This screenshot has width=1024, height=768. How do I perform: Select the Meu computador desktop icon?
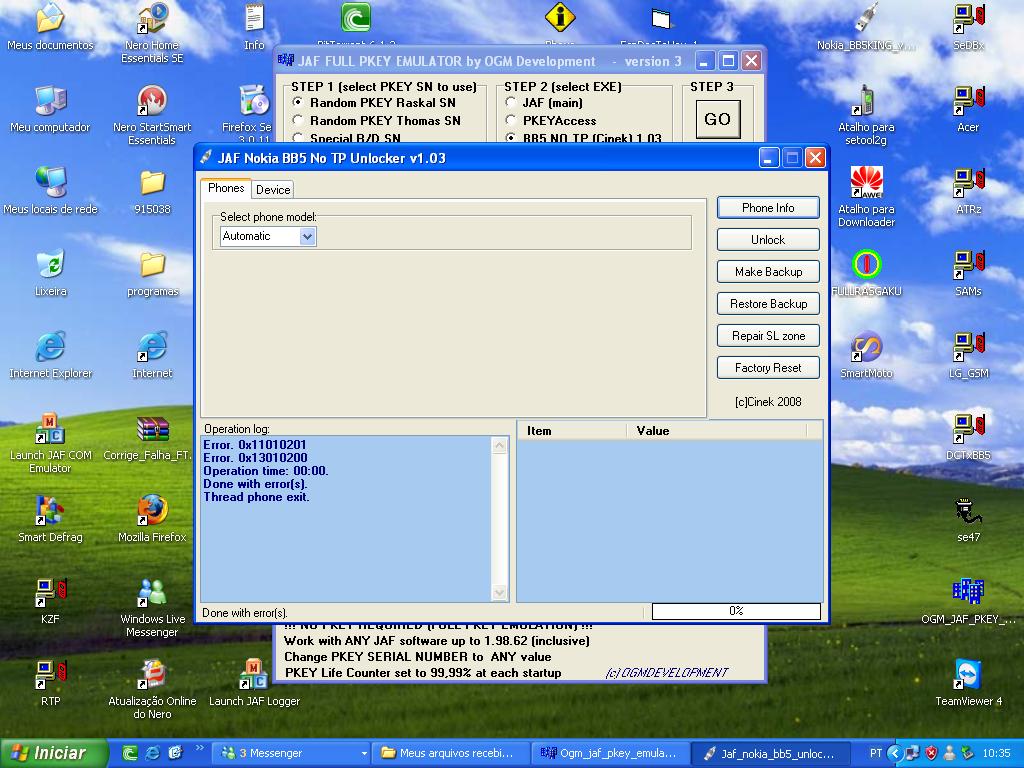click(x=50, y=108)
